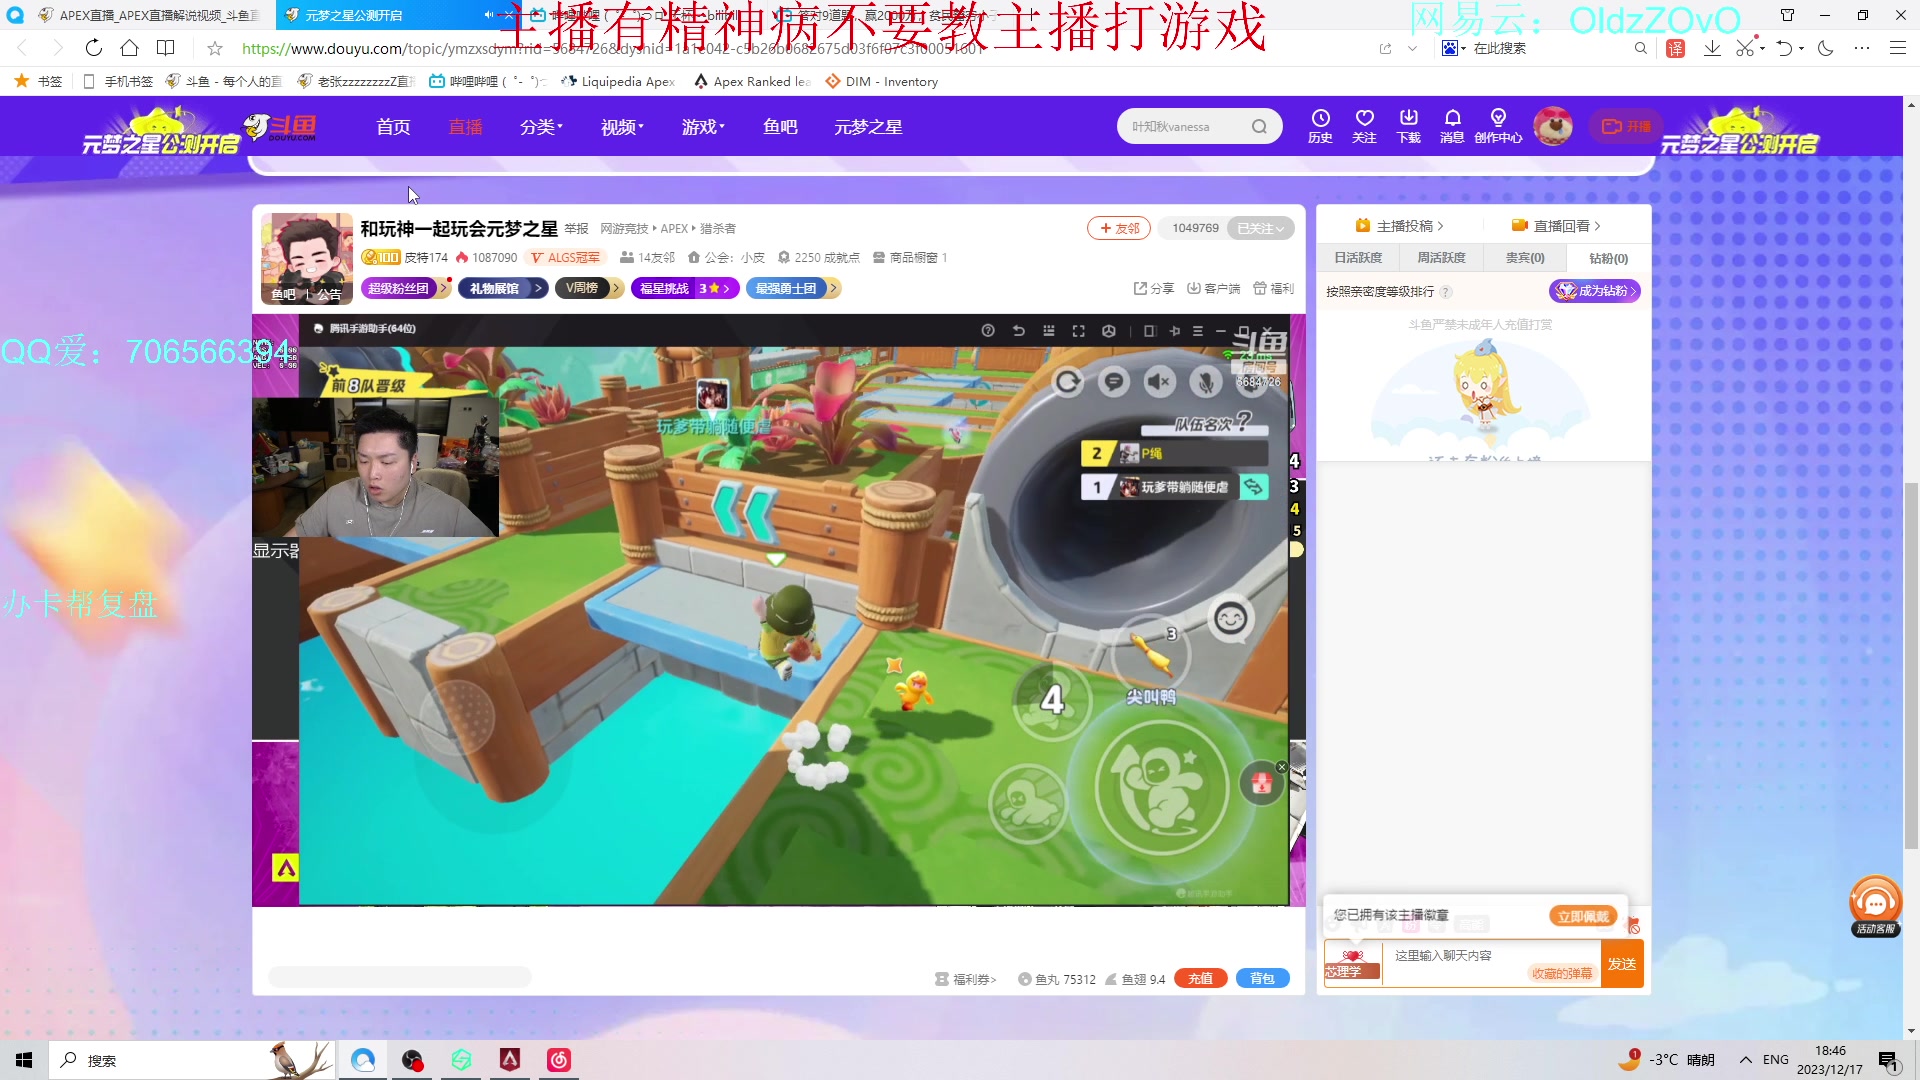Image resolution: width=1920 pixels, height=1080 pixels.
Task: Open 元梦之星 in Douyu nav bar
Action: (x=868, y=127)
